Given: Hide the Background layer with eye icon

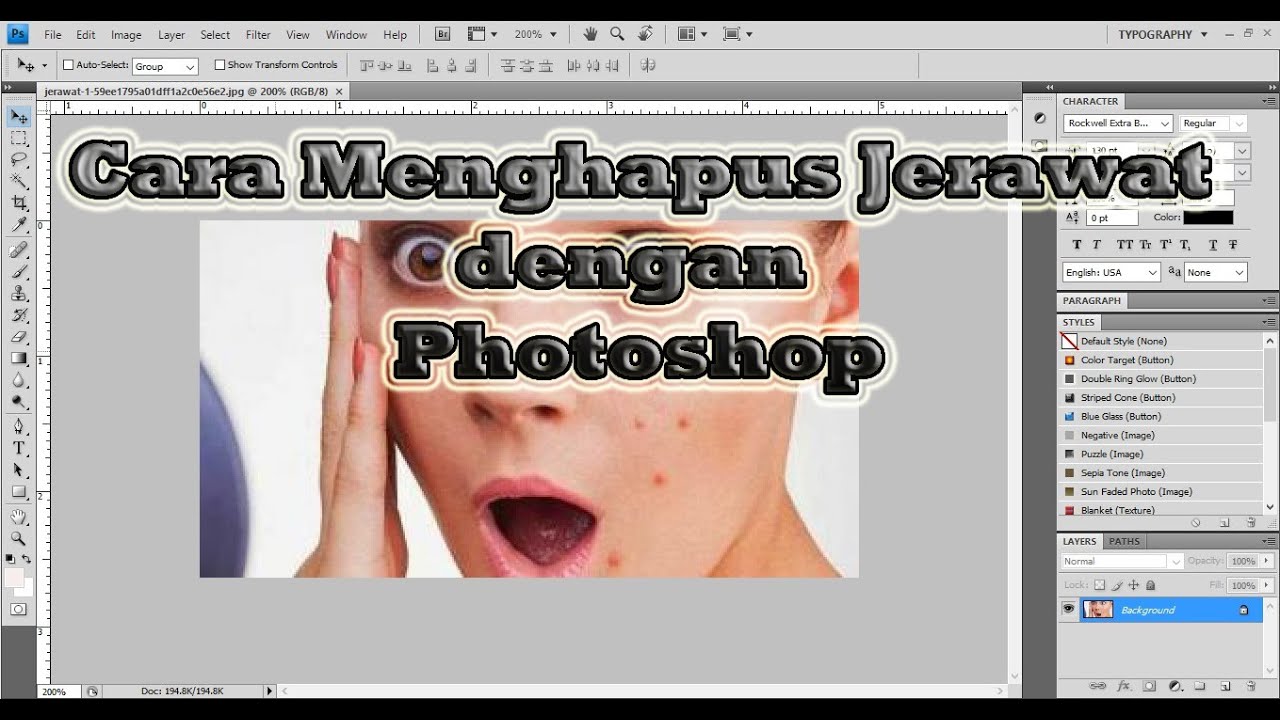Looking at the screenshot, I should click(1068, 609).
